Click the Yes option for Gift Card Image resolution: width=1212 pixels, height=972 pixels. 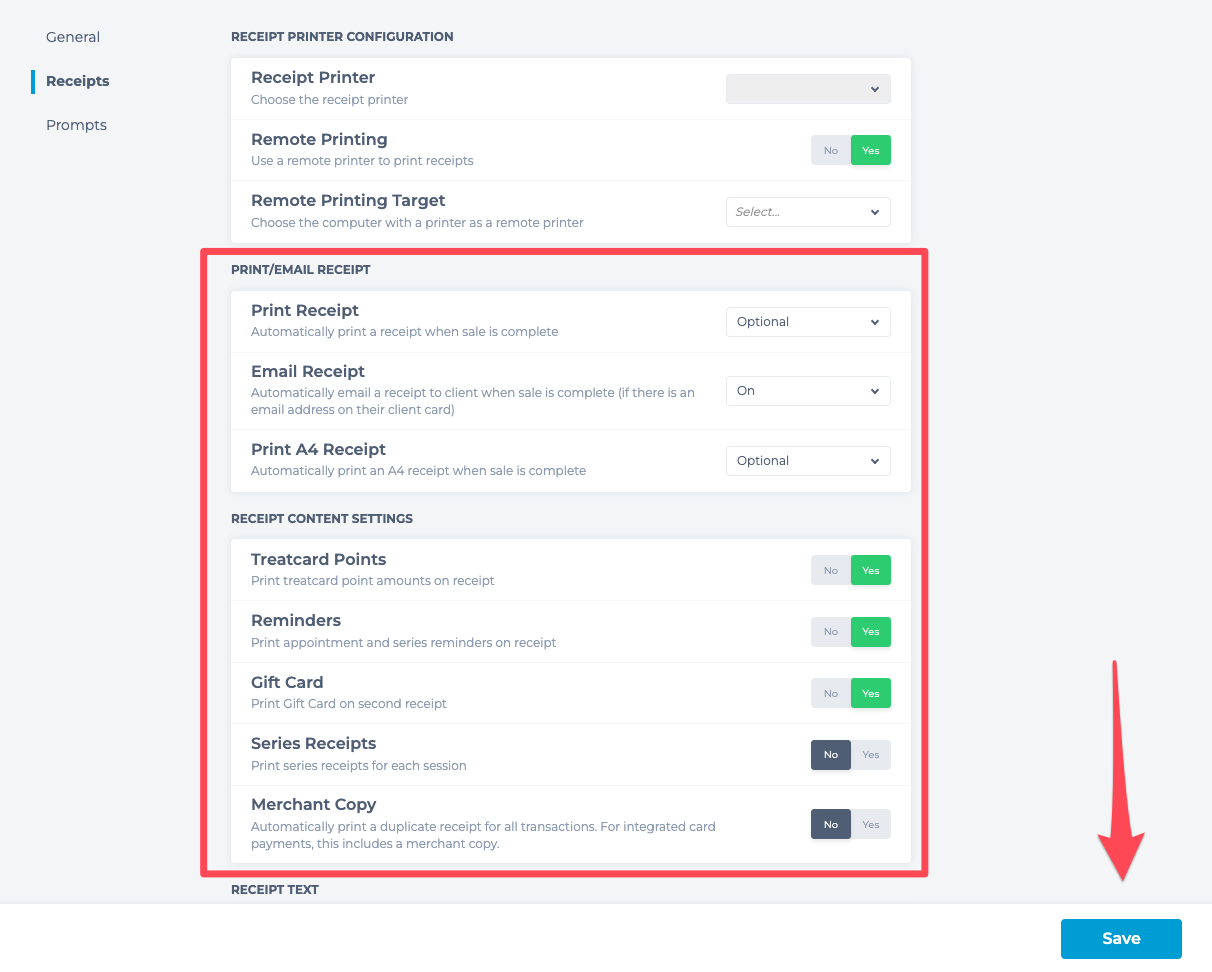pos(871,693)
